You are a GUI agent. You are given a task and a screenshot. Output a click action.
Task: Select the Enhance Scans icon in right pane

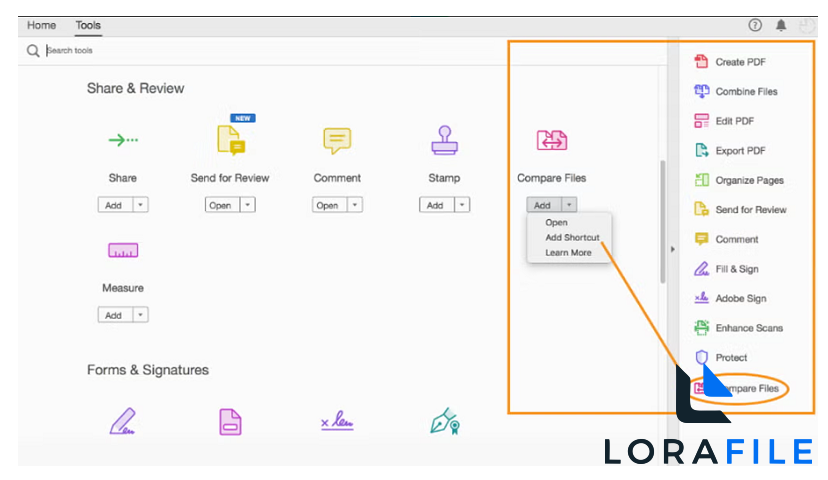pos(701,327)
